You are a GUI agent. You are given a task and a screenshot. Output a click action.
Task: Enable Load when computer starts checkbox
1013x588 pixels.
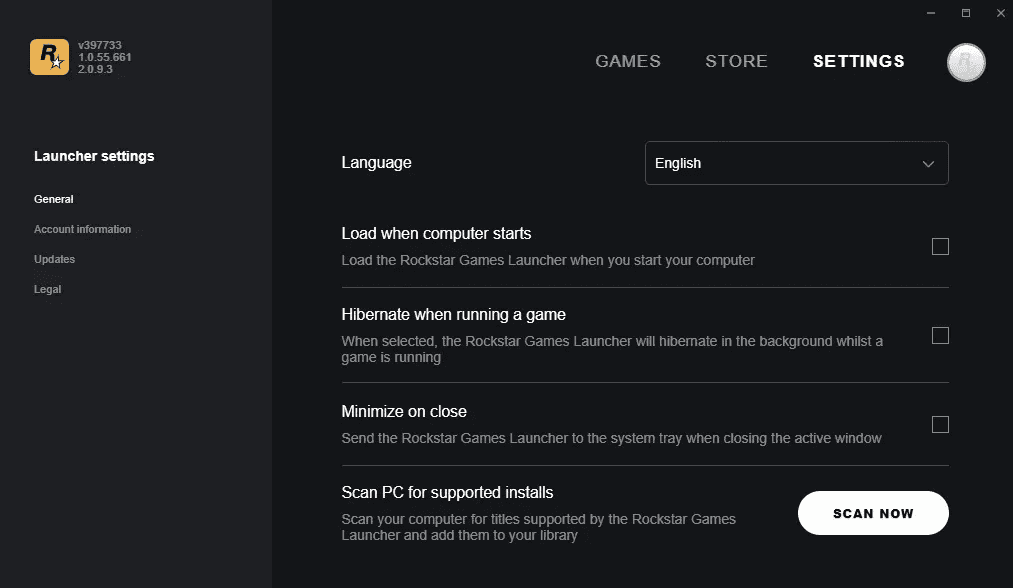coord(940,246)
